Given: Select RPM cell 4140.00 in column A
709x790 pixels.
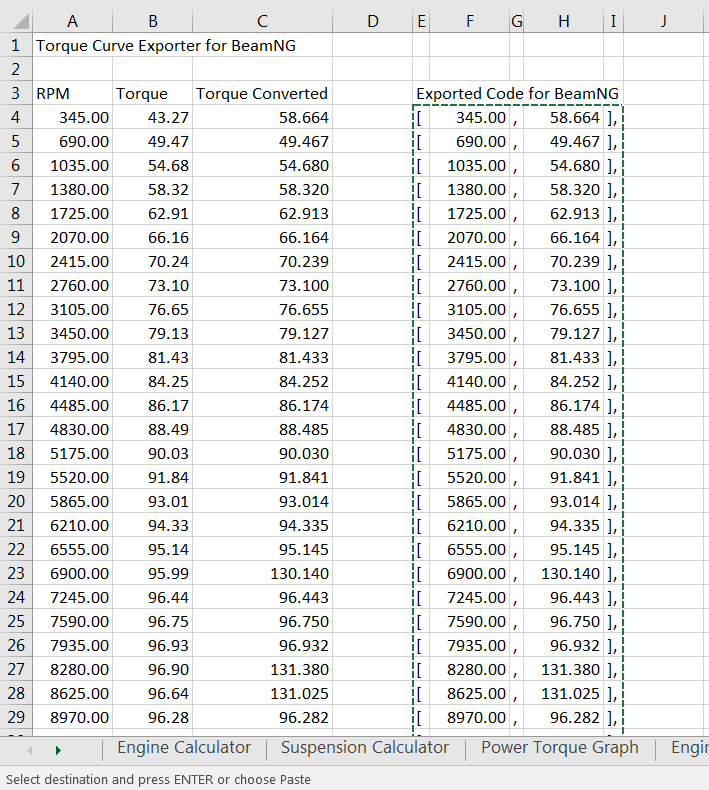Looking at the screenshot, I should [x=73, y=381].
